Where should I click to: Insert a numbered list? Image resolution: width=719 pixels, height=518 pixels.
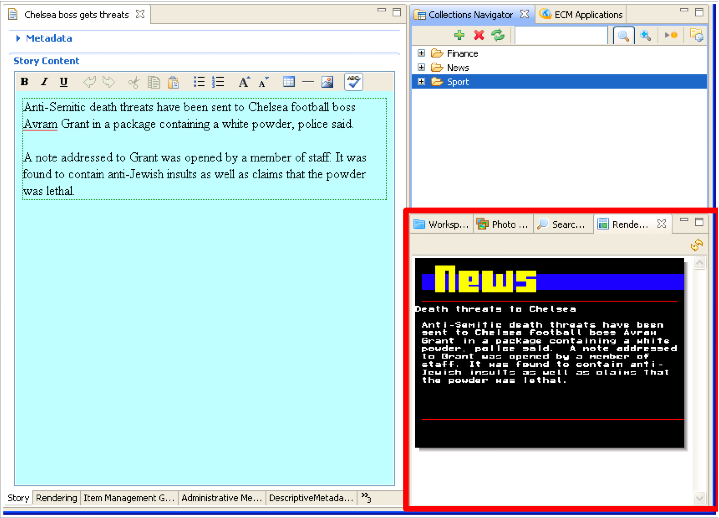point(218,82)
